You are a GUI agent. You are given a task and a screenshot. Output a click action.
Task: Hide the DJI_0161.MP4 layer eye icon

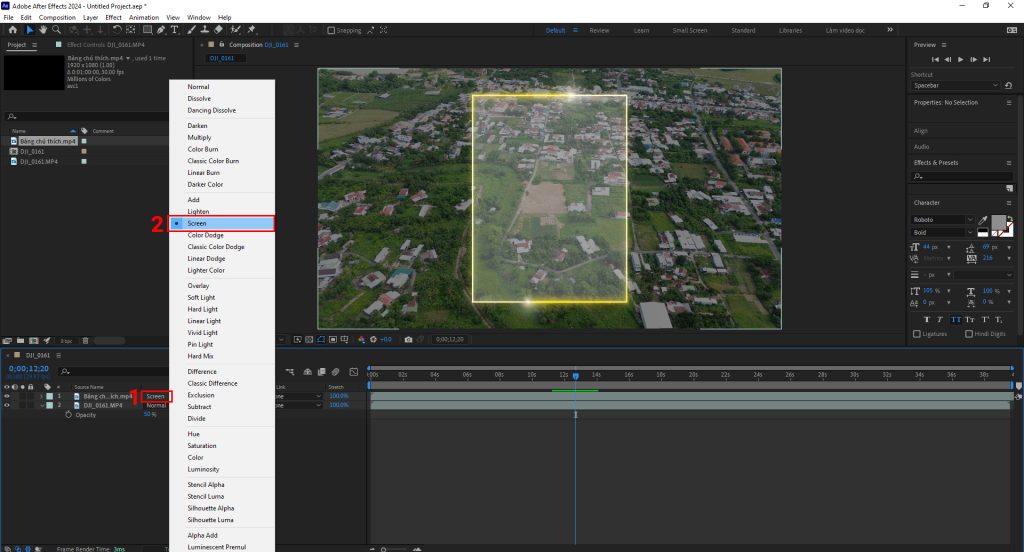click(x=7, y=405)
